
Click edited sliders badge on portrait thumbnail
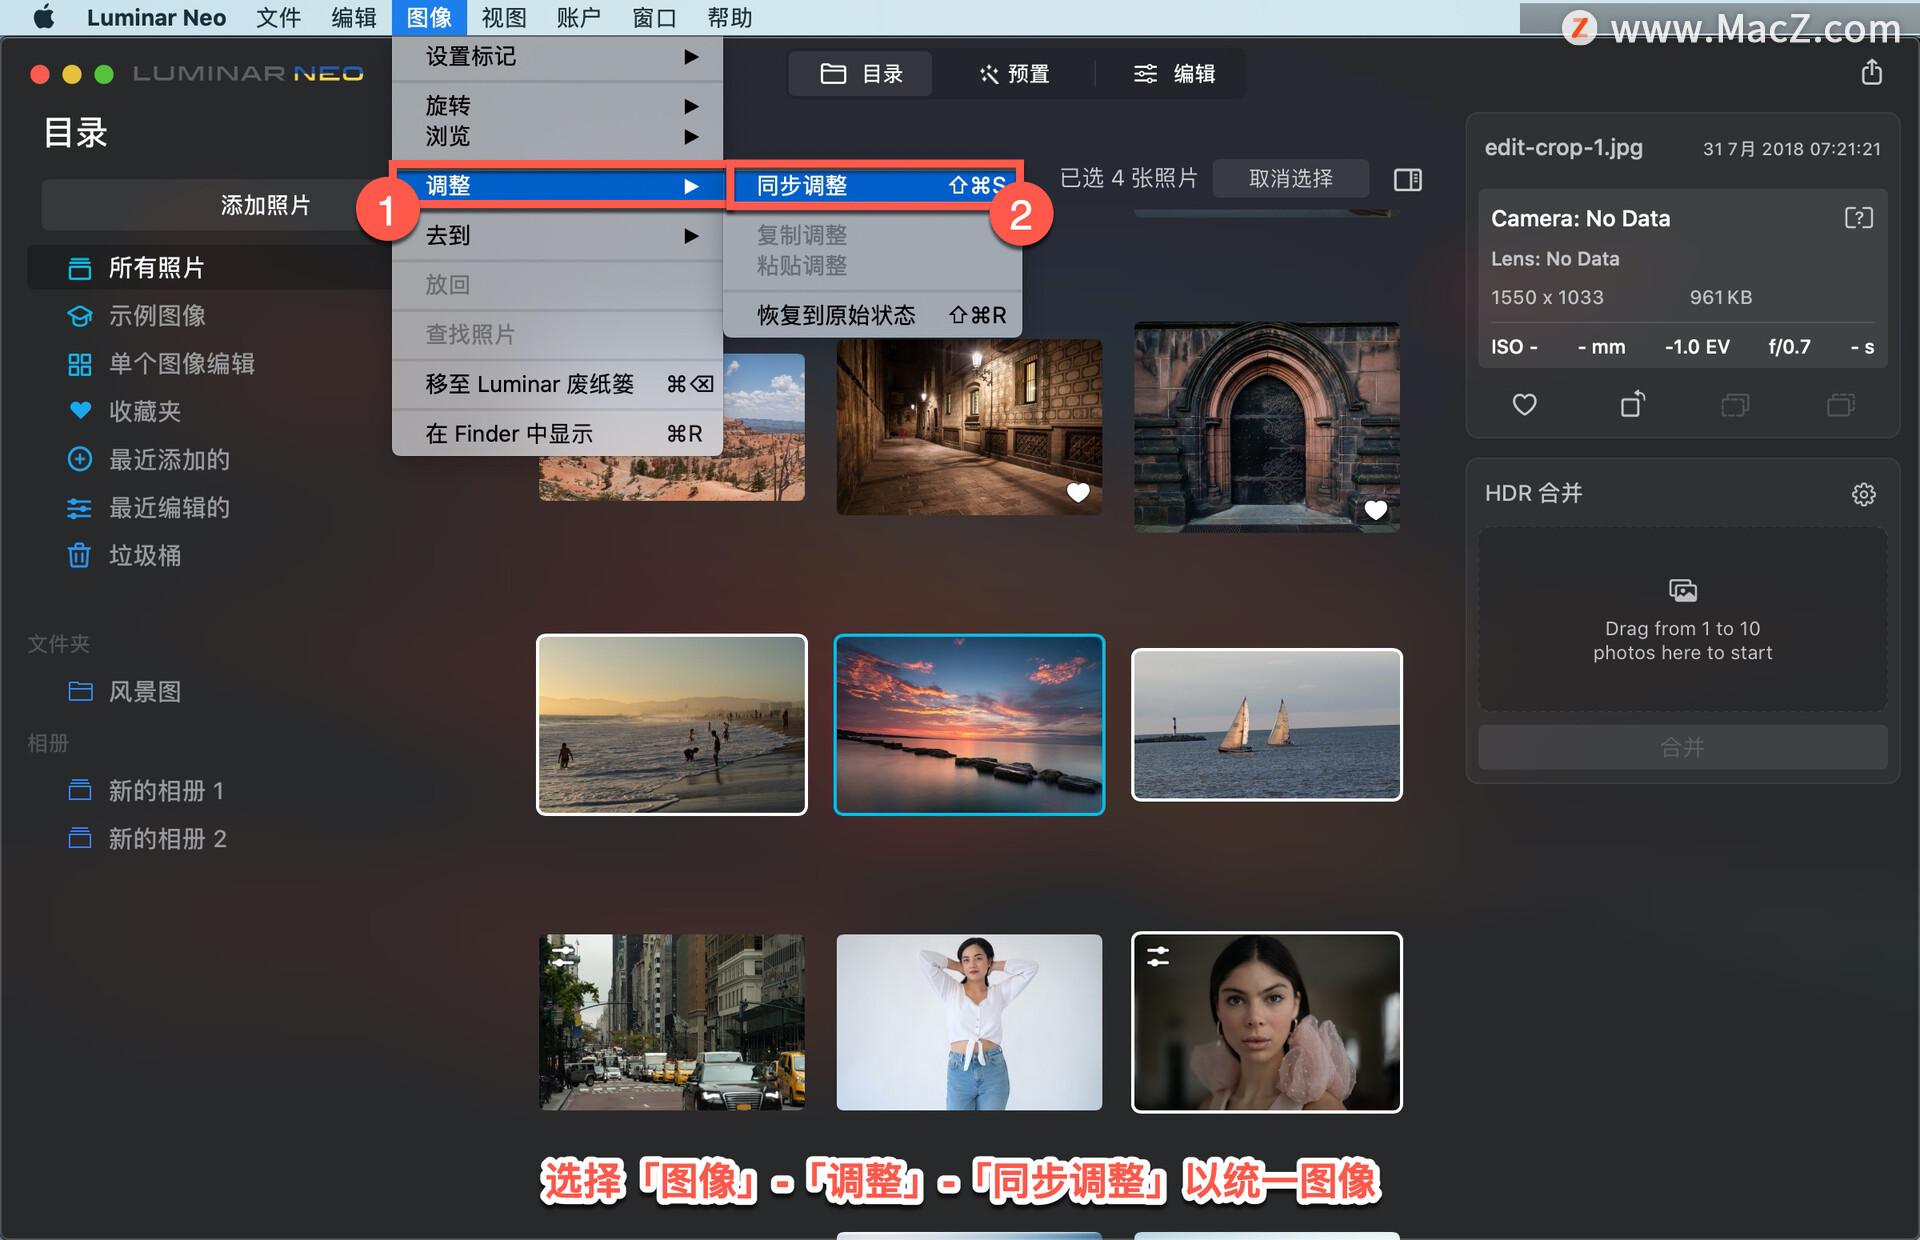(x=1158, y=956)
